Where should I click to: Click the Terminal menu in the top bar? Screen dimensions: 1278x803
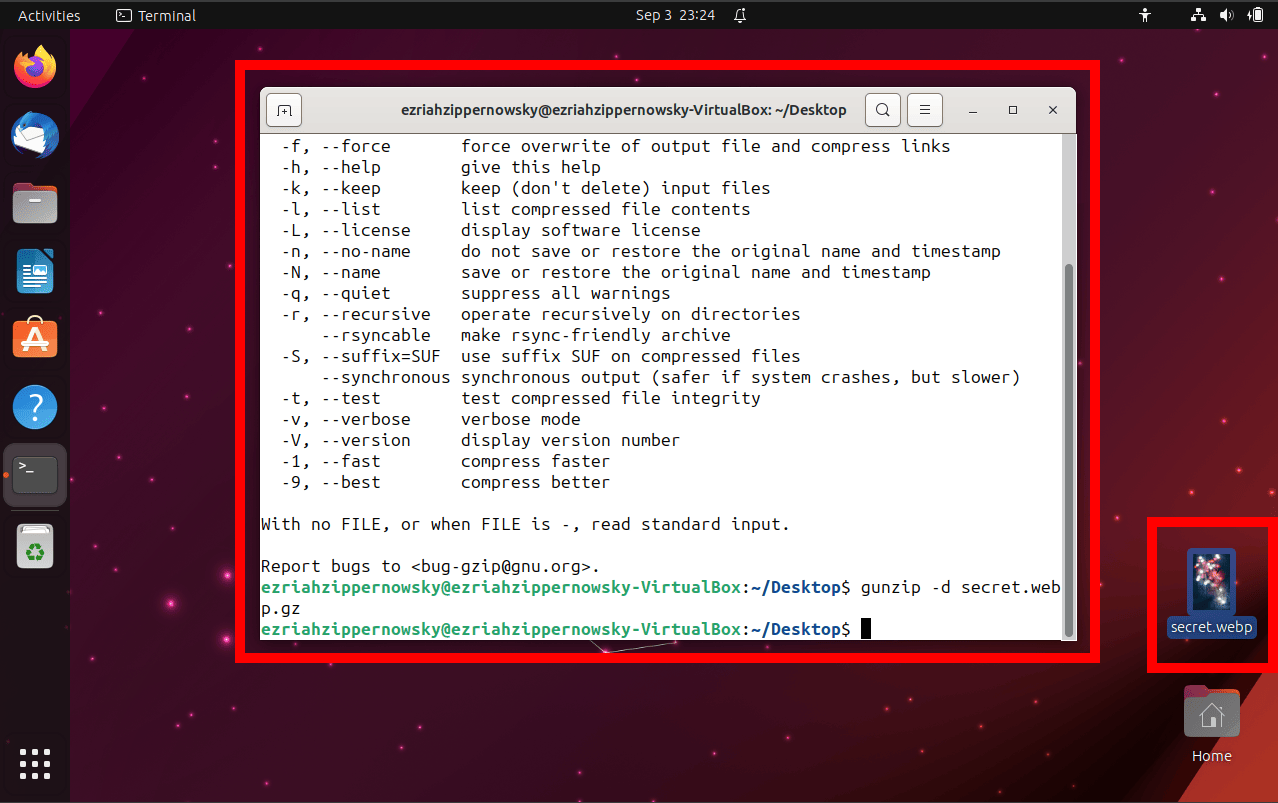(x=155, y=15)
